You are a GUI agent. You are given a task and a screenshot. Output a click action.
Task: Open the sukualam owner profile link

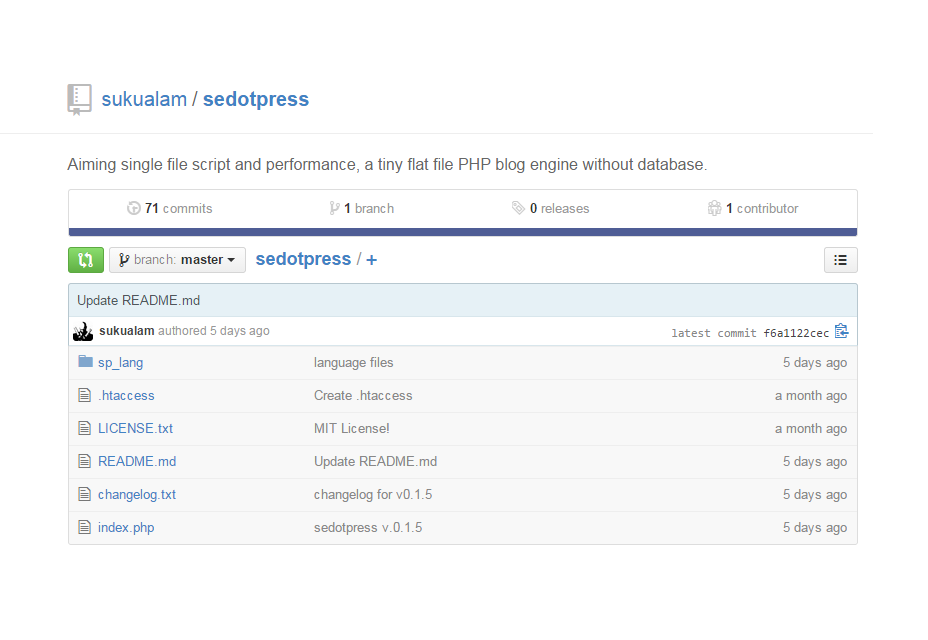pos(144,99)
